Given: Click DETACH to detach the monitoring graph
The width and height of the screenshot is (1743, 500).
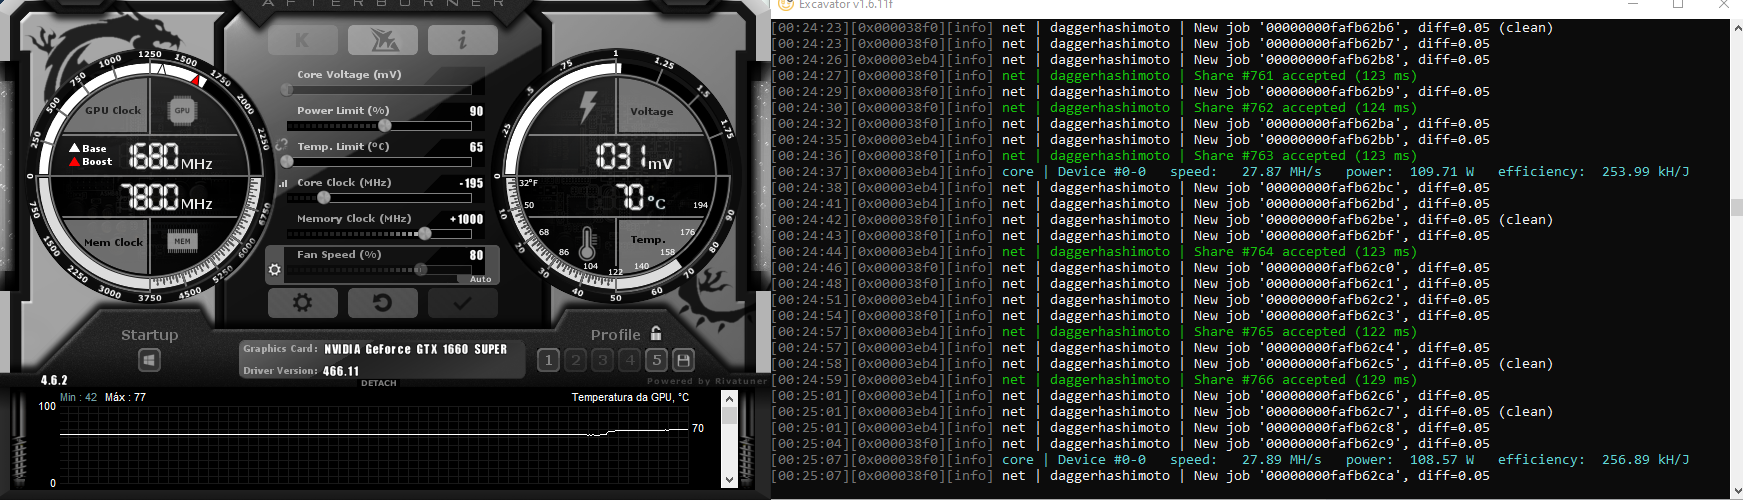Looking at the screenshot, I should [379, 383].
